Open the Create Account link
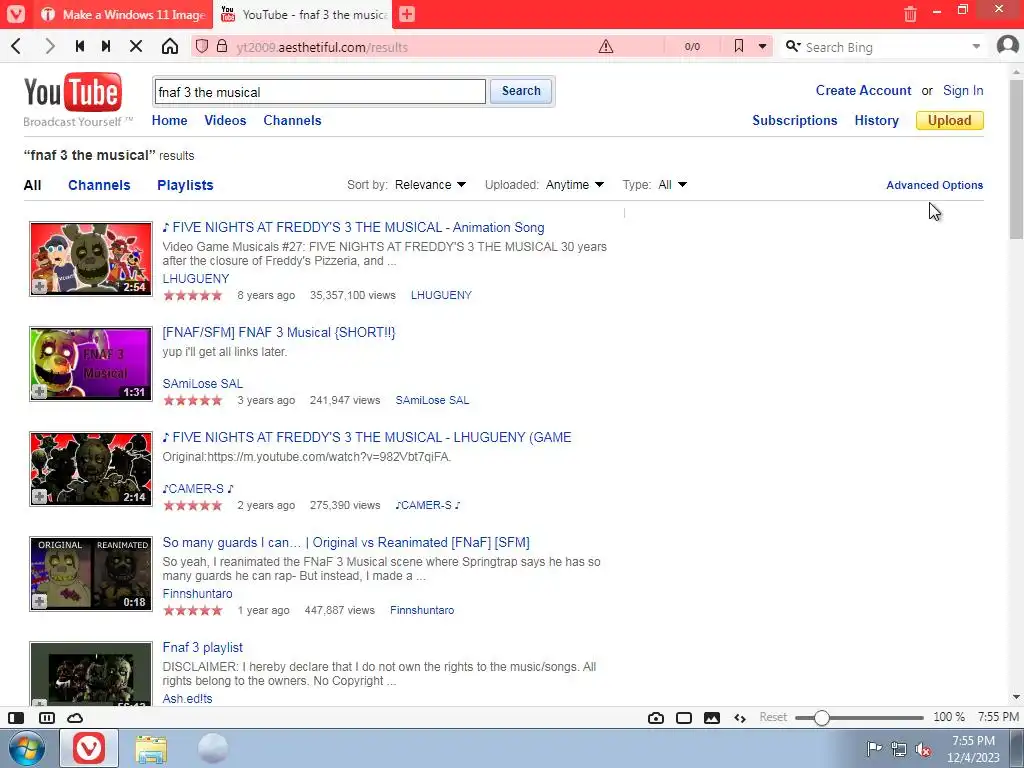The image size is (1024, 768). [x=863, y=91]
